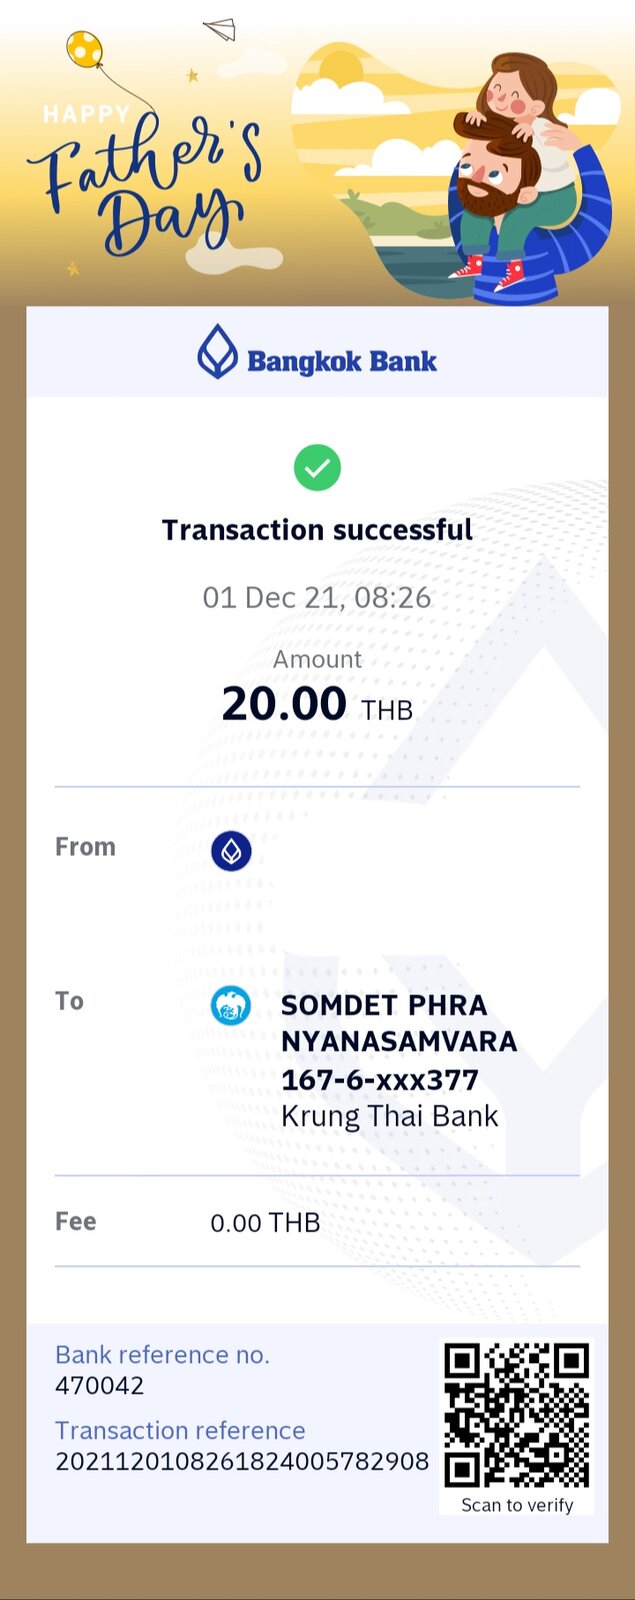Select bank reference number 470042
Screen dimensions: 635x1600
[99, 1386]
